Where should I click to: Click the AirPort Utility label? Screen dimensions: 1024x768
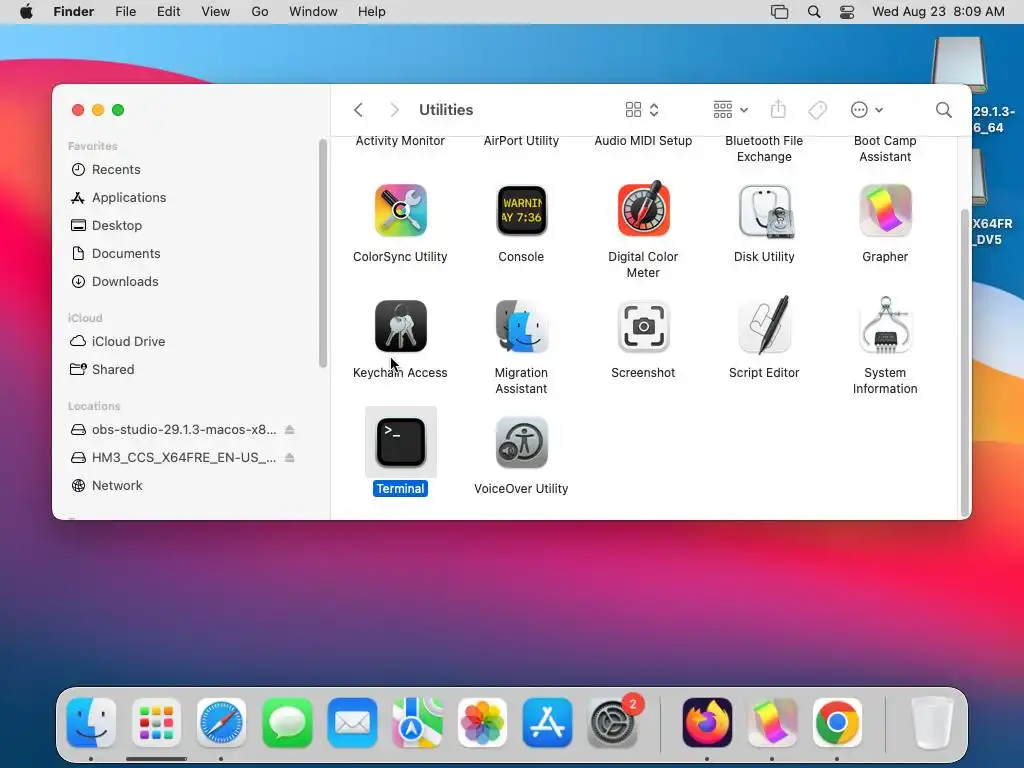click(x=521, y=141)
